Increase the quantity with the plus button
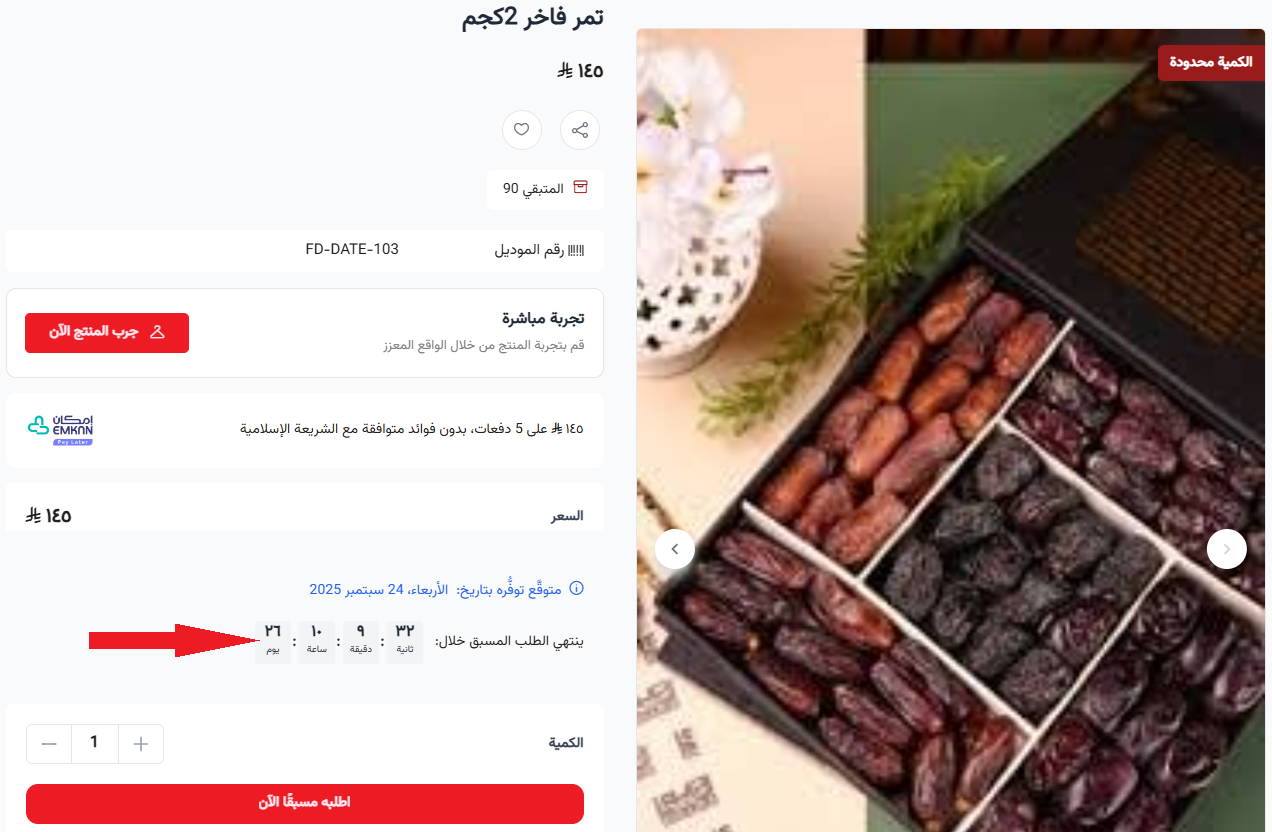This screenshot has width=1272, height=832. click(141, 744)
